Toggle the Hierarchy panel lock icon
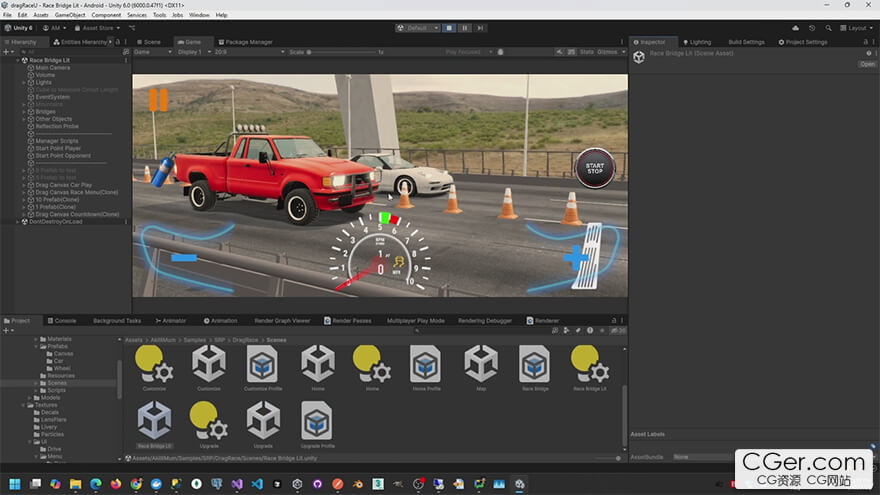This screenshot has height=495, width=880. tap(118, 42)
